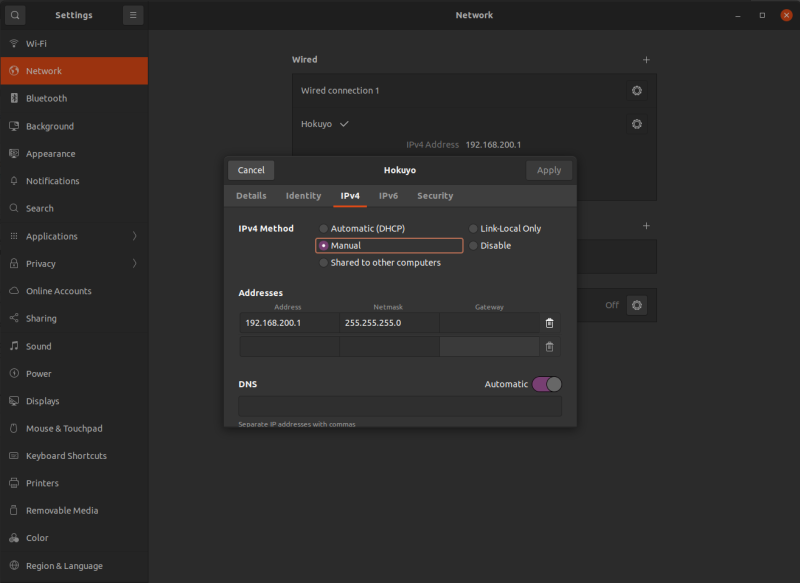
Task: Switch to the Security tab
Action: pyautogui.click(x=435, y=196)
